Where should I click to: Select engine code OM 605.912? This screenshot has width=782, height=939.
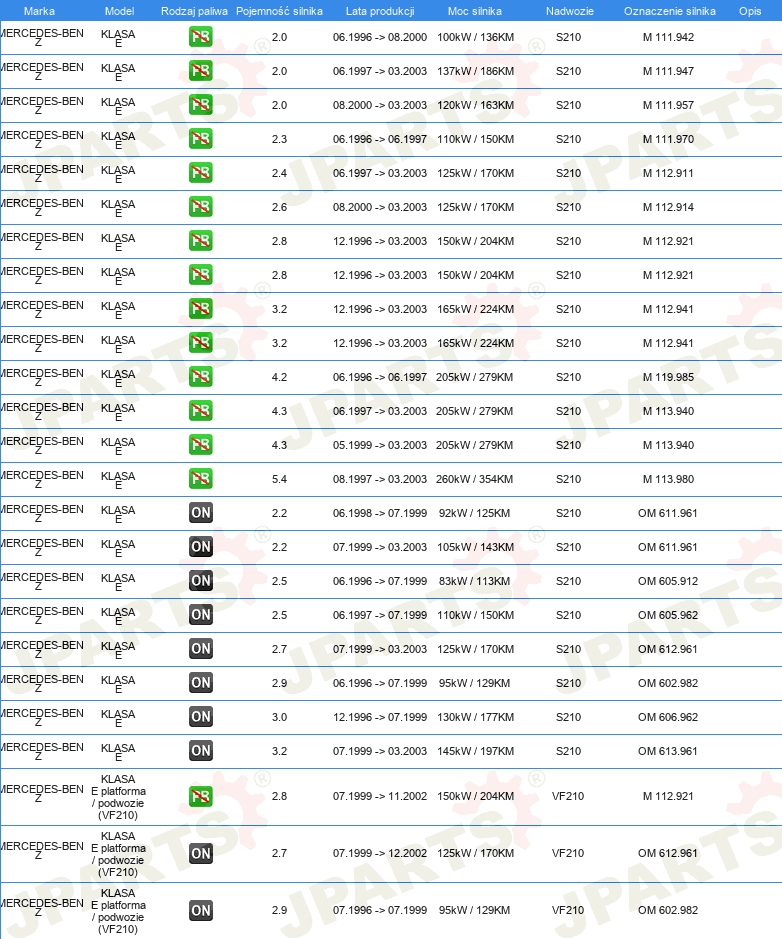pyautogui.click(x=668, y=581)
